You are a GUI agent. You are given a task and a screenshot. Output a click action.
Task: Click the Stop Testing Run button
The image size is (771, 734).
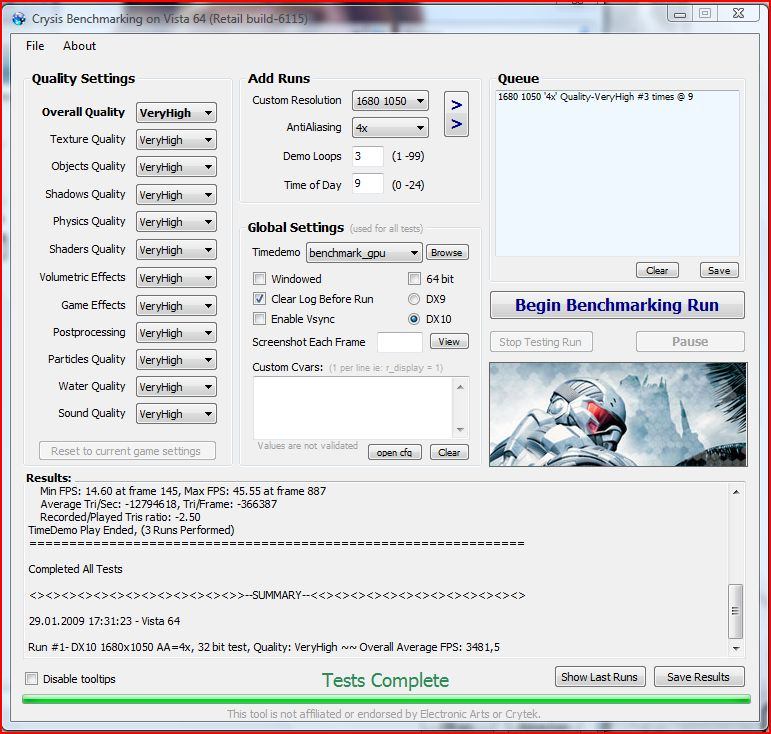coord(541,342)
